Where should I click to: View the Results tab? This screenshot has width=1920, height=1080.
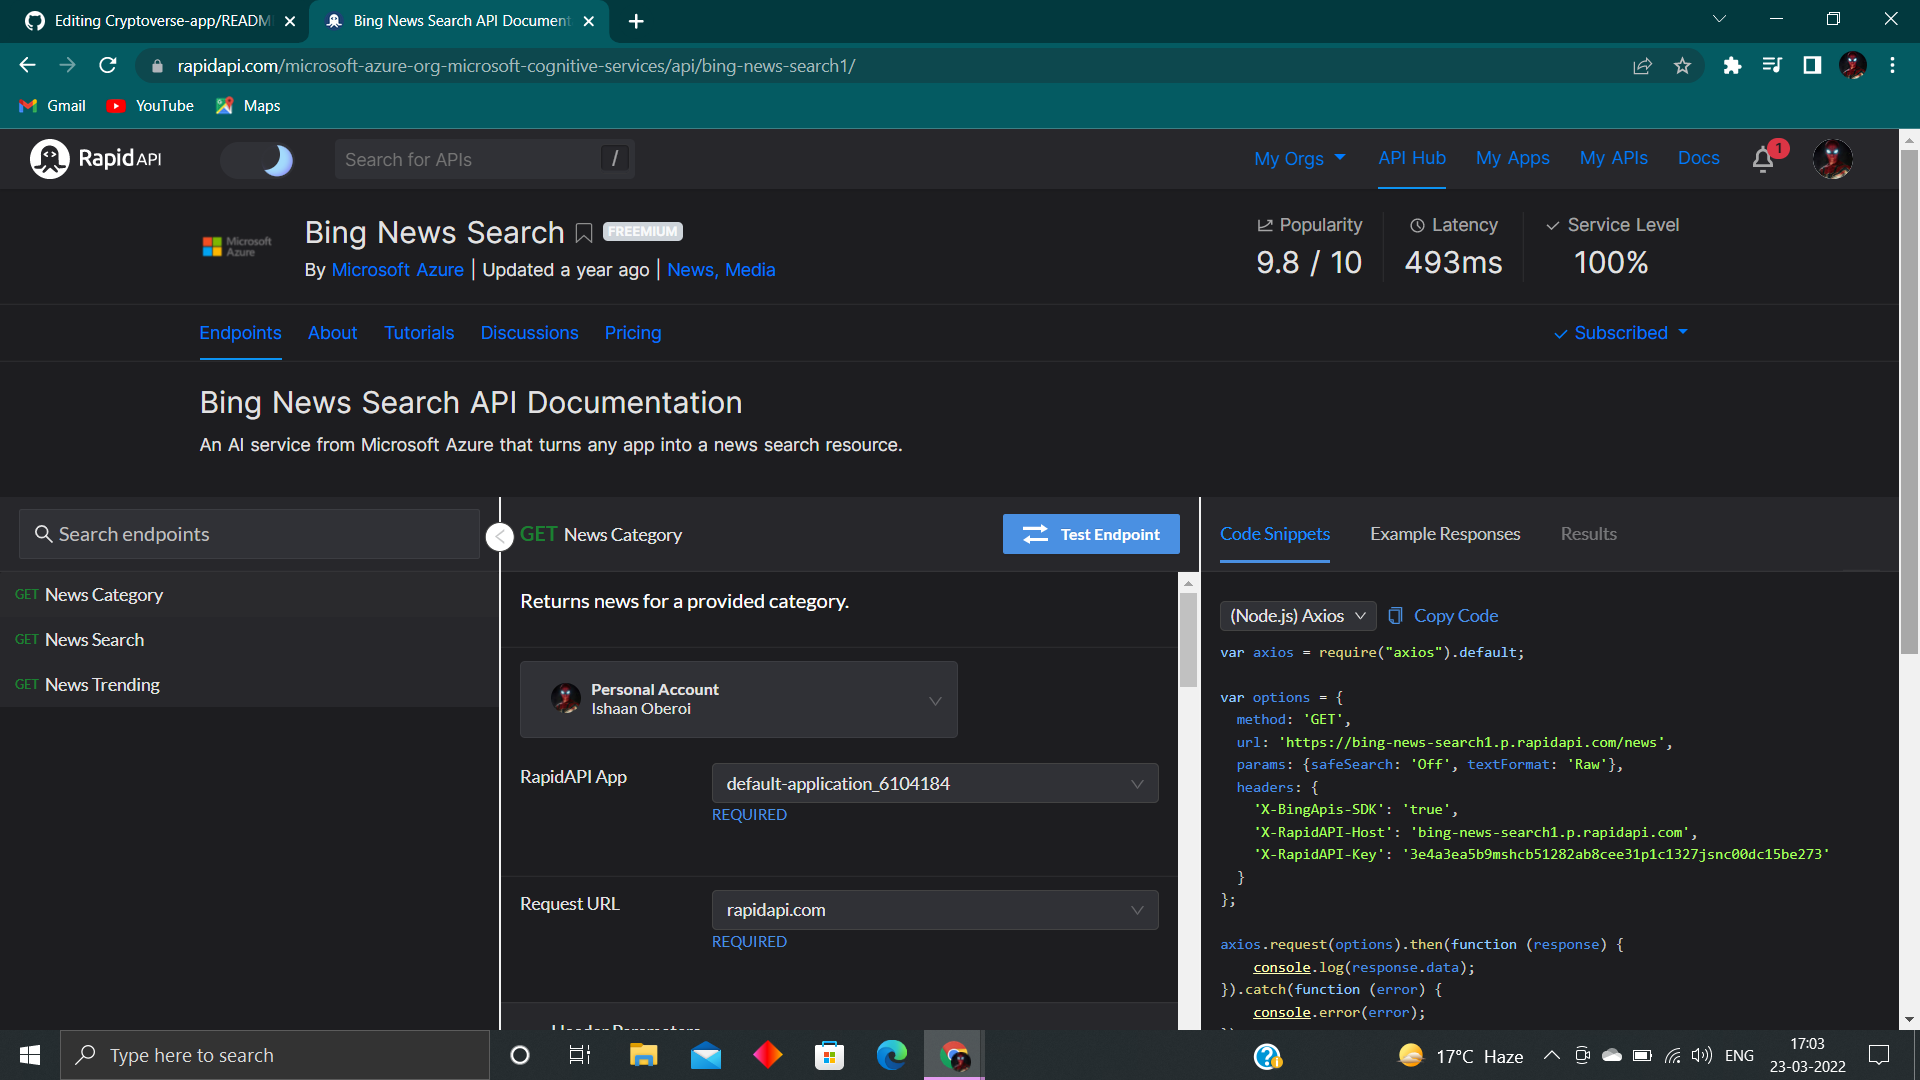pos(1588,534)
